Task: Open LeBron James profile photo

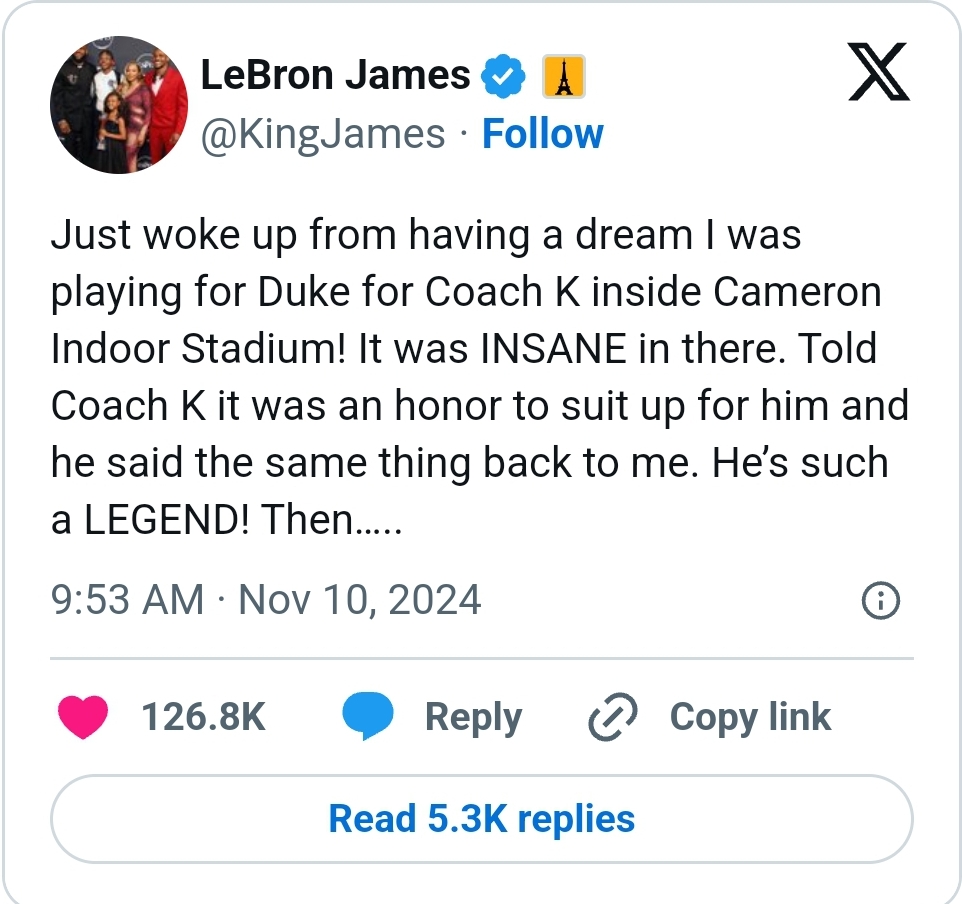Action: [x=119, y=105]
